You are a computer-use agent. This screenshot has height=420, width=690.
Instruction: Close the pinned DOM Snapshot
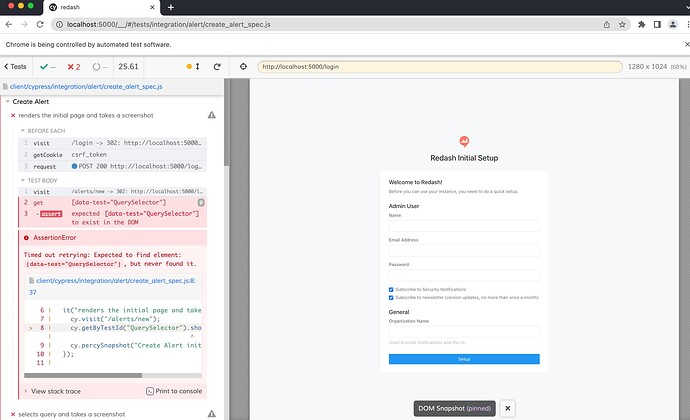pos(507,409)
